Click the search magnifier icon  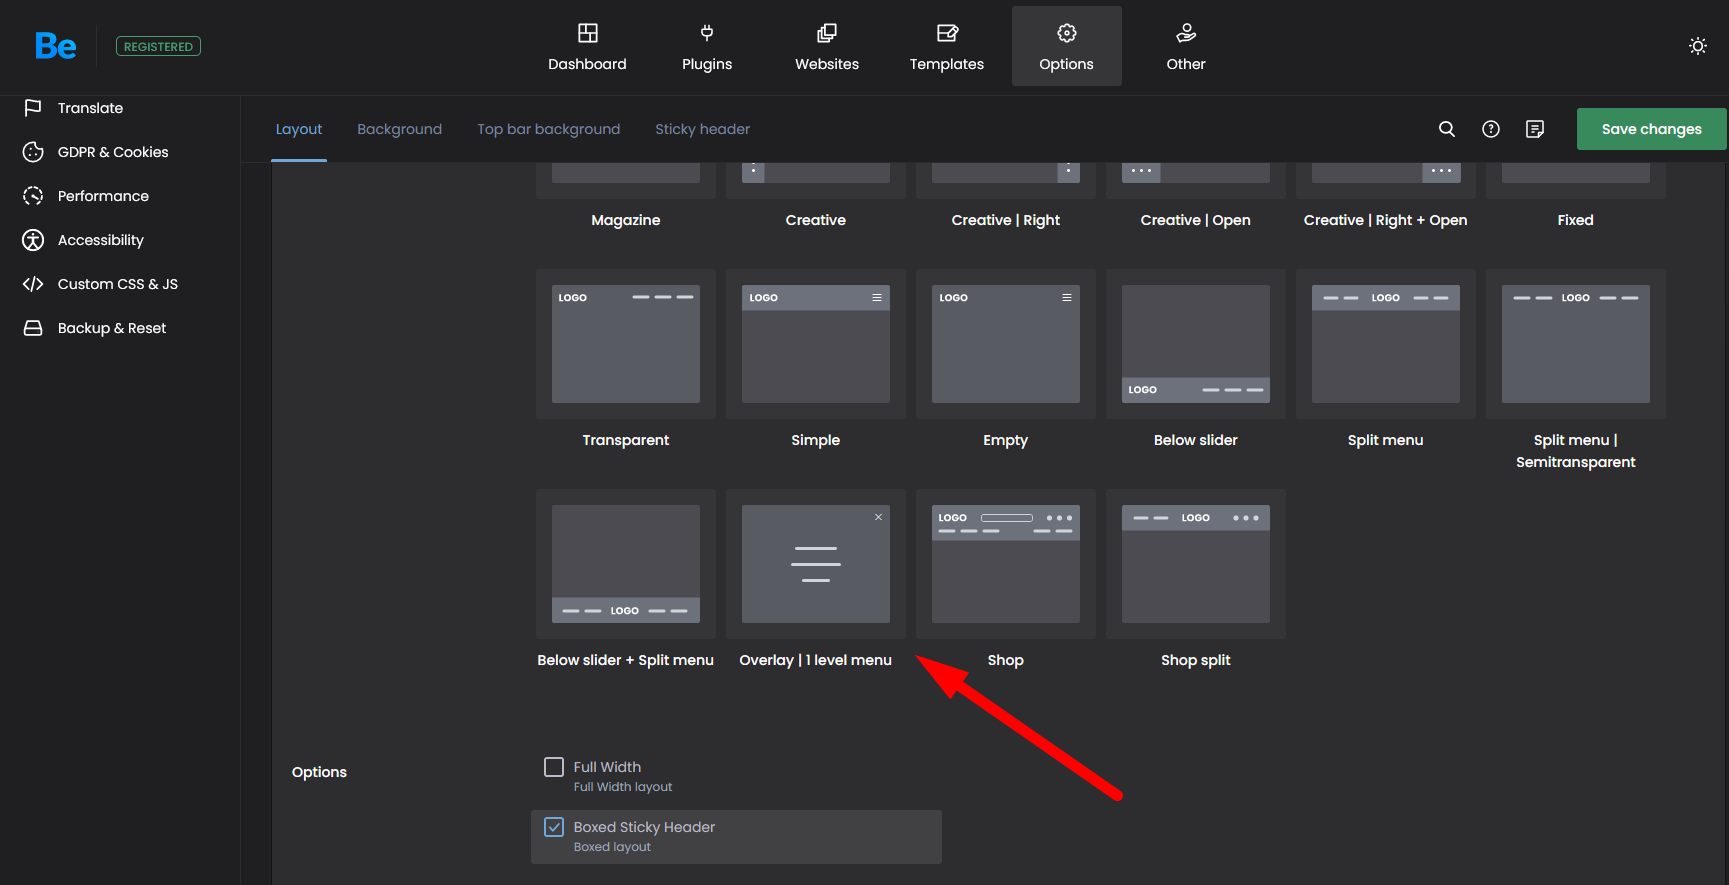click(x=1447, y=129)
